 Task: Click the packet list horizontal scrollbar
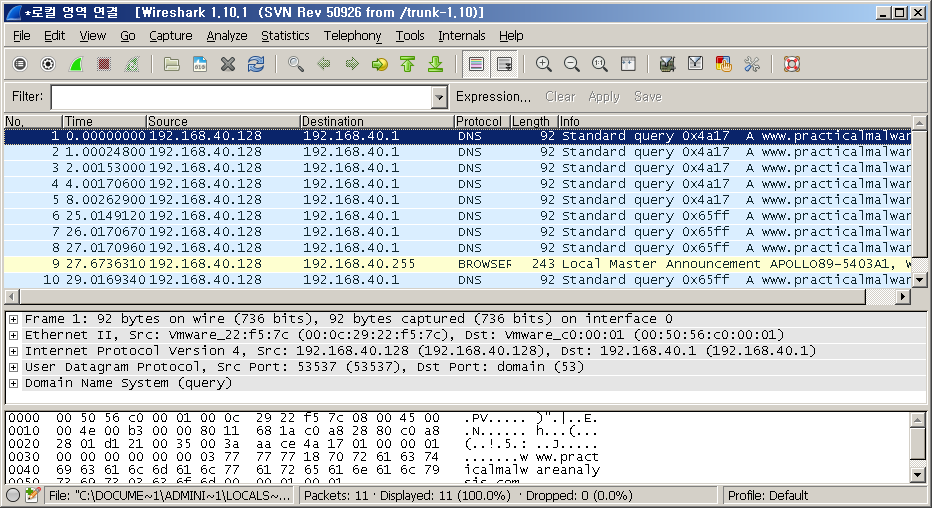pos(450,297)
